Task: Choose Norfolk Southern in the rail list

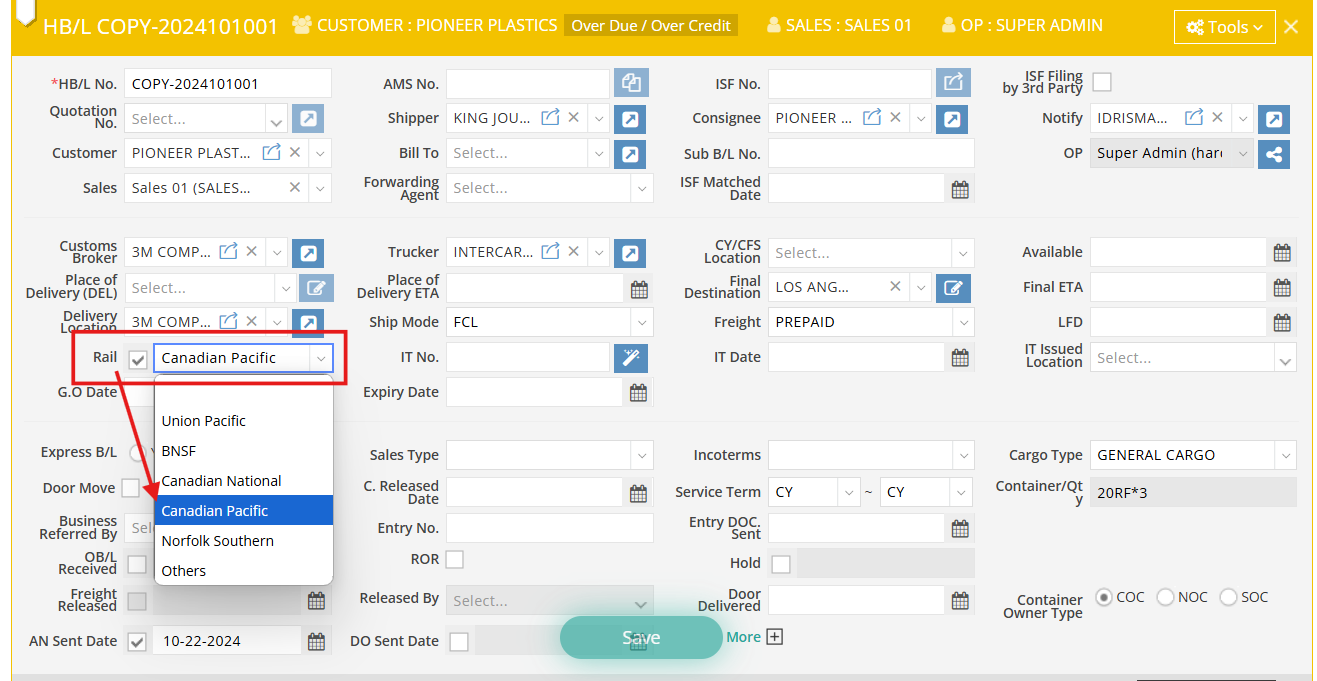Action: (x=217, y=541)
